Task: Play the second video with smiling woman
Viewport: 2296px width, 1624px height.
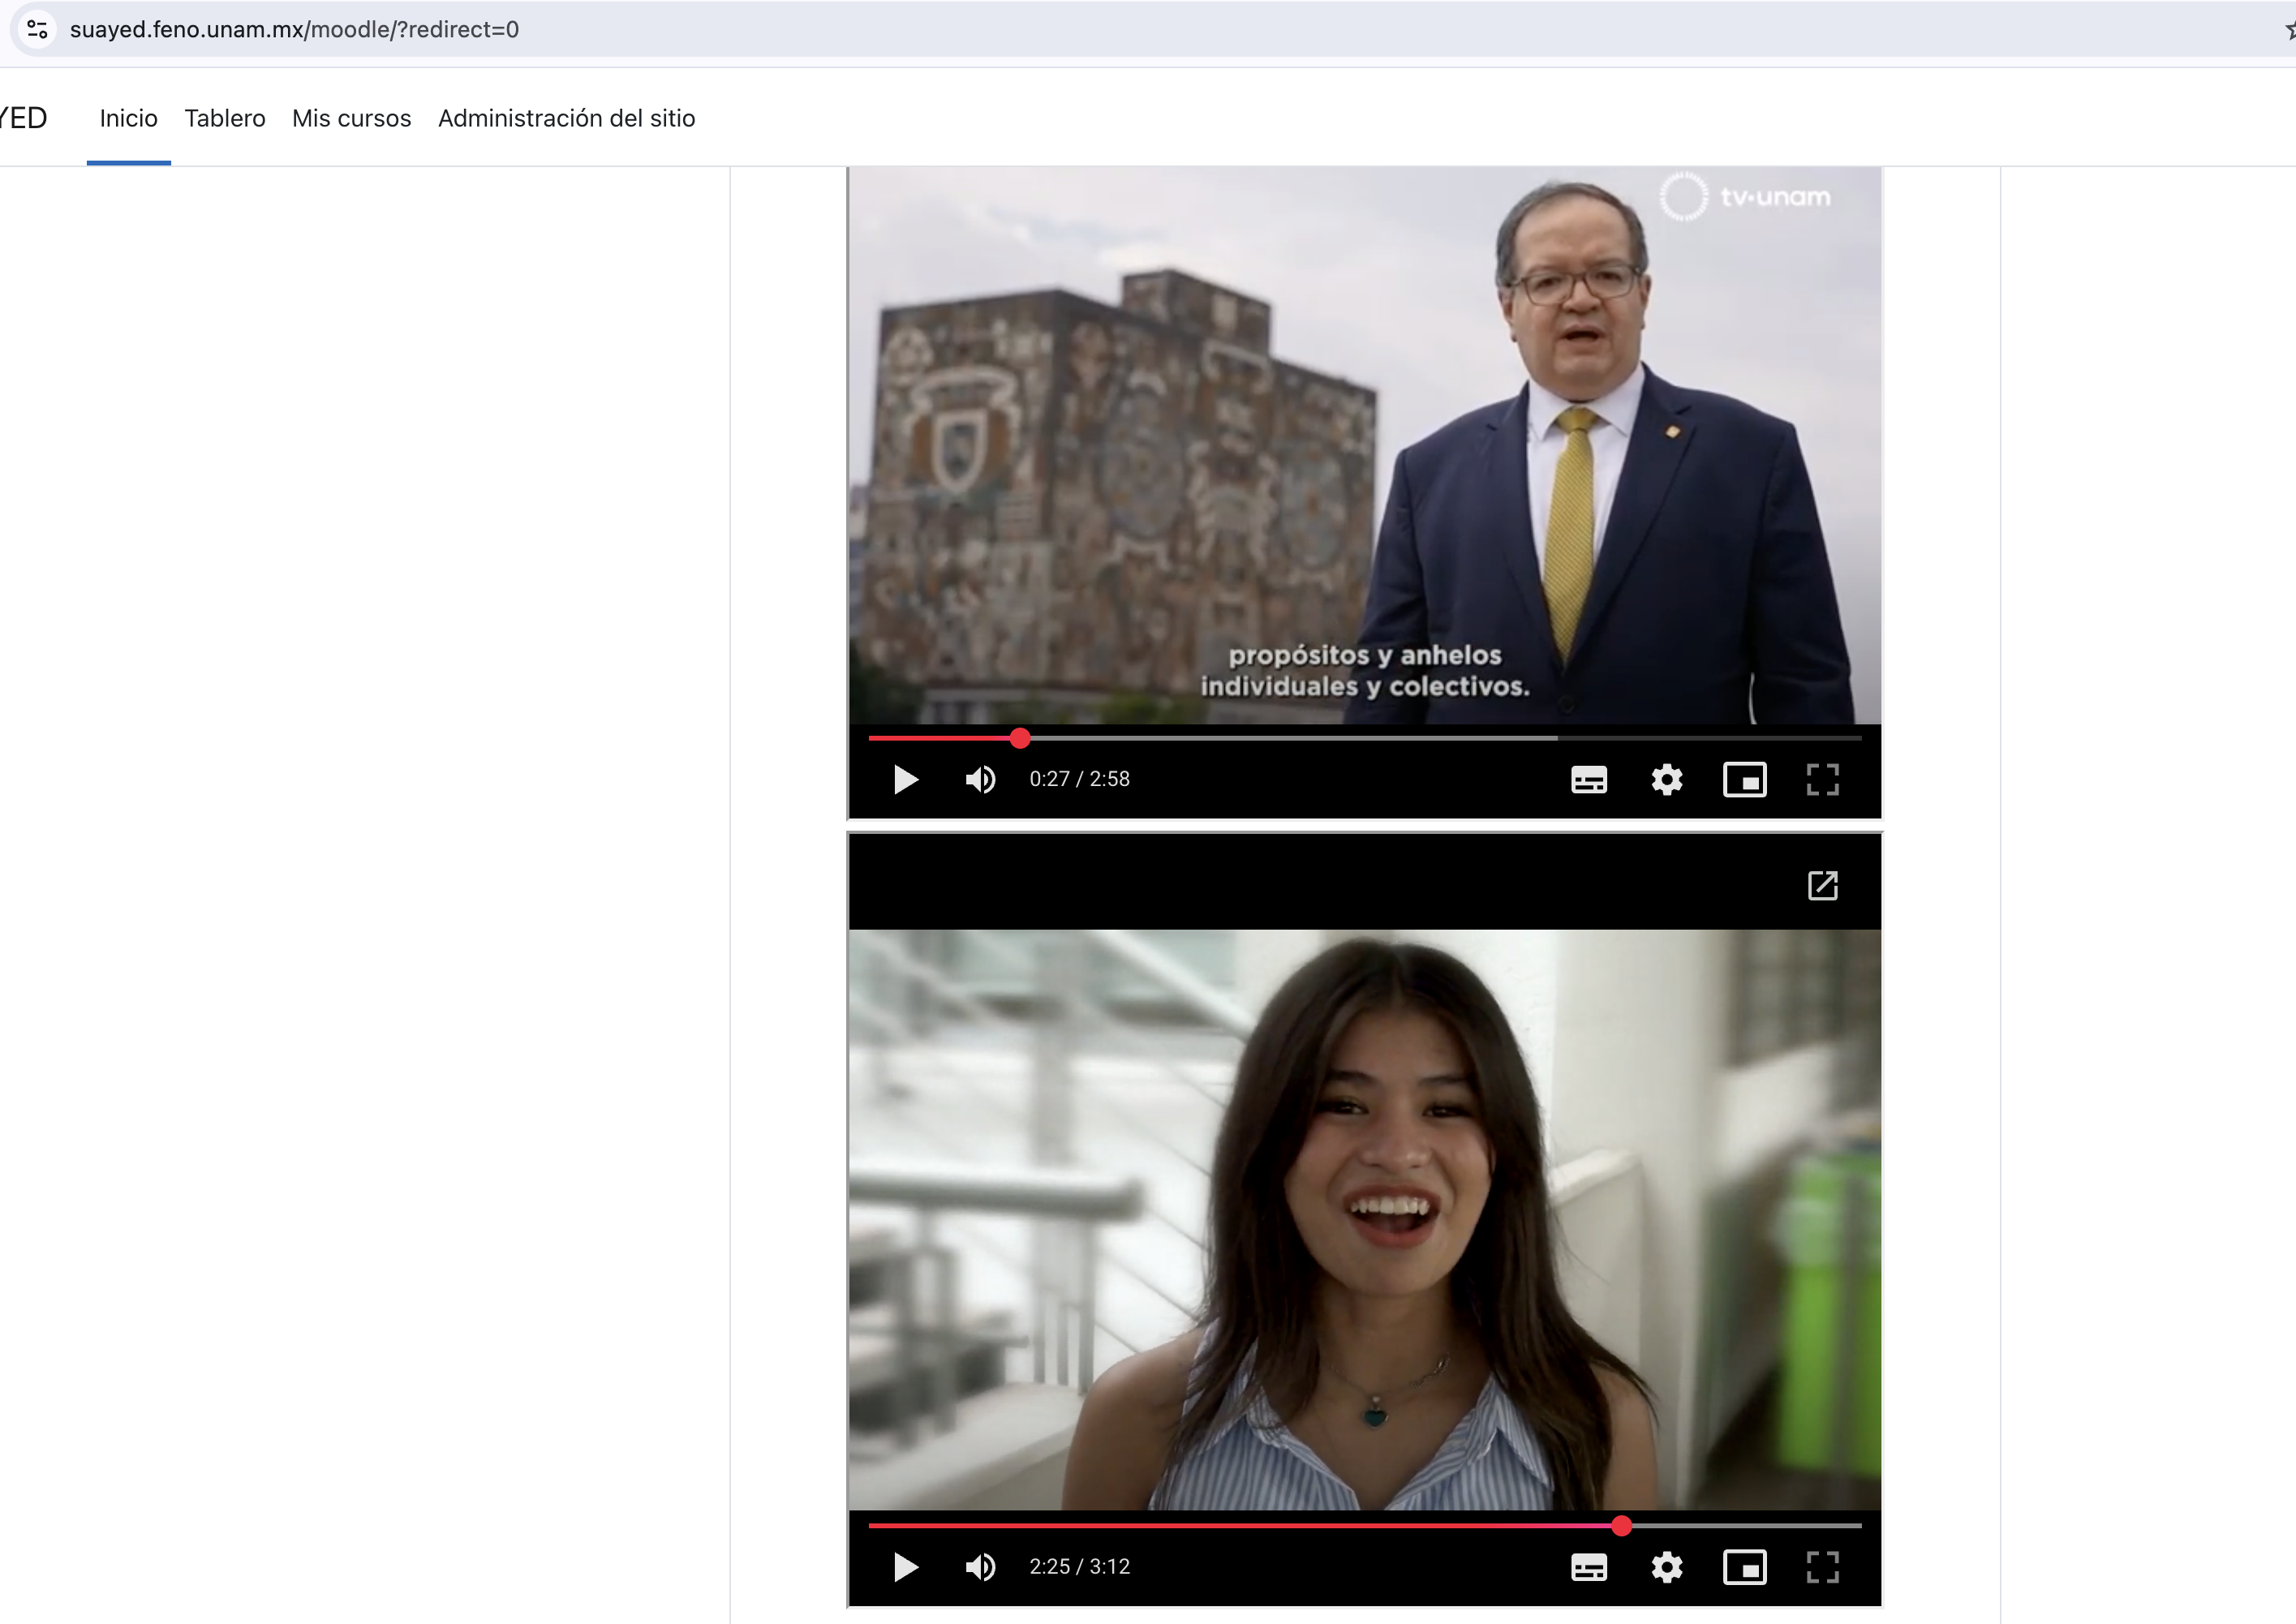Action: click(x=905, y=1567)
